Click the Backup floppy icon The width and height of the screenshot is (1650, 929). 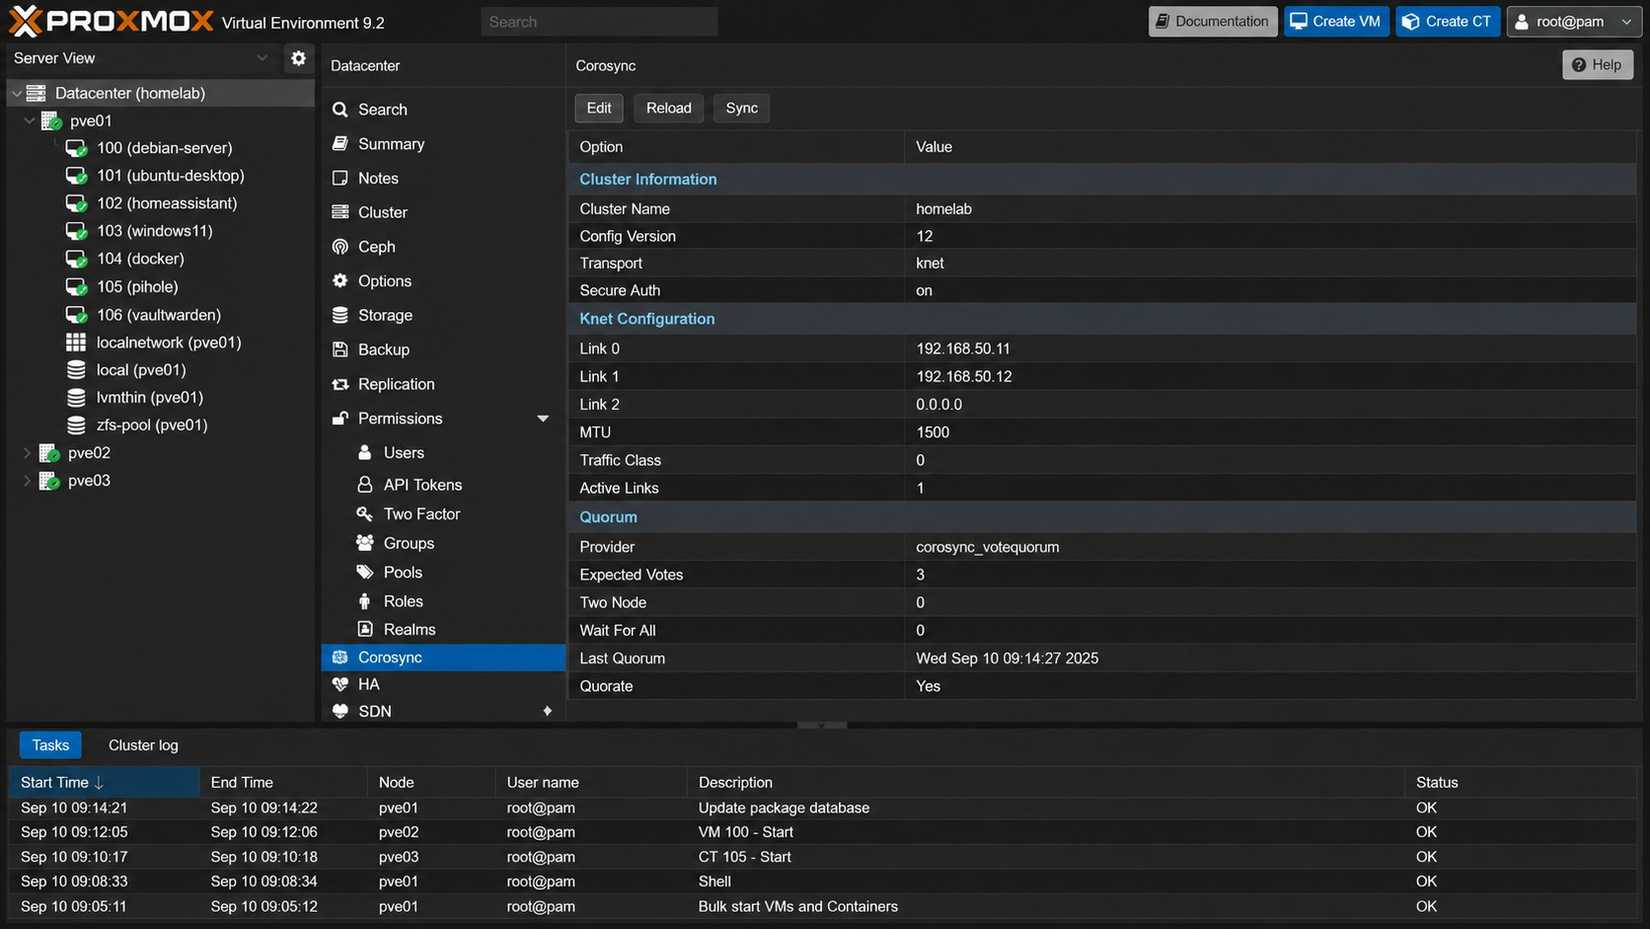click(340, 349)
